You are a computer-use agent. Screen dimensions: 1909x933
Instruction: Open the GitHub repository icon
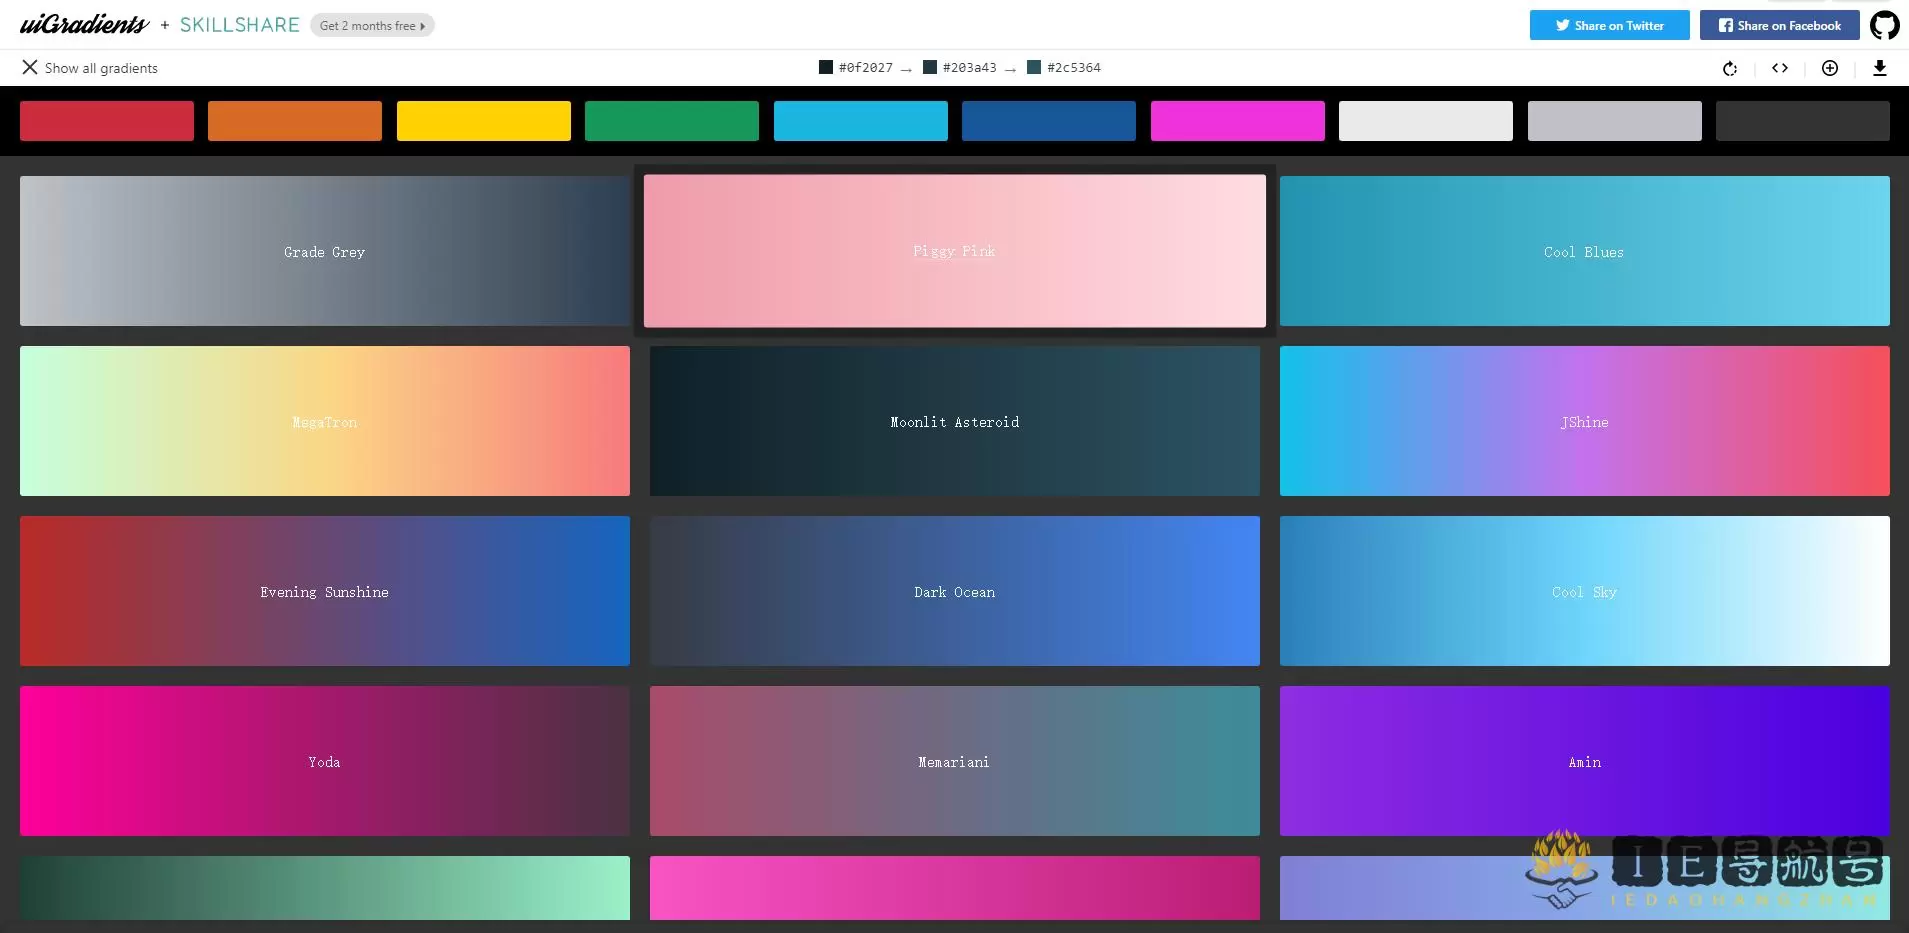pyautogui.click(x=1886, y=24)
